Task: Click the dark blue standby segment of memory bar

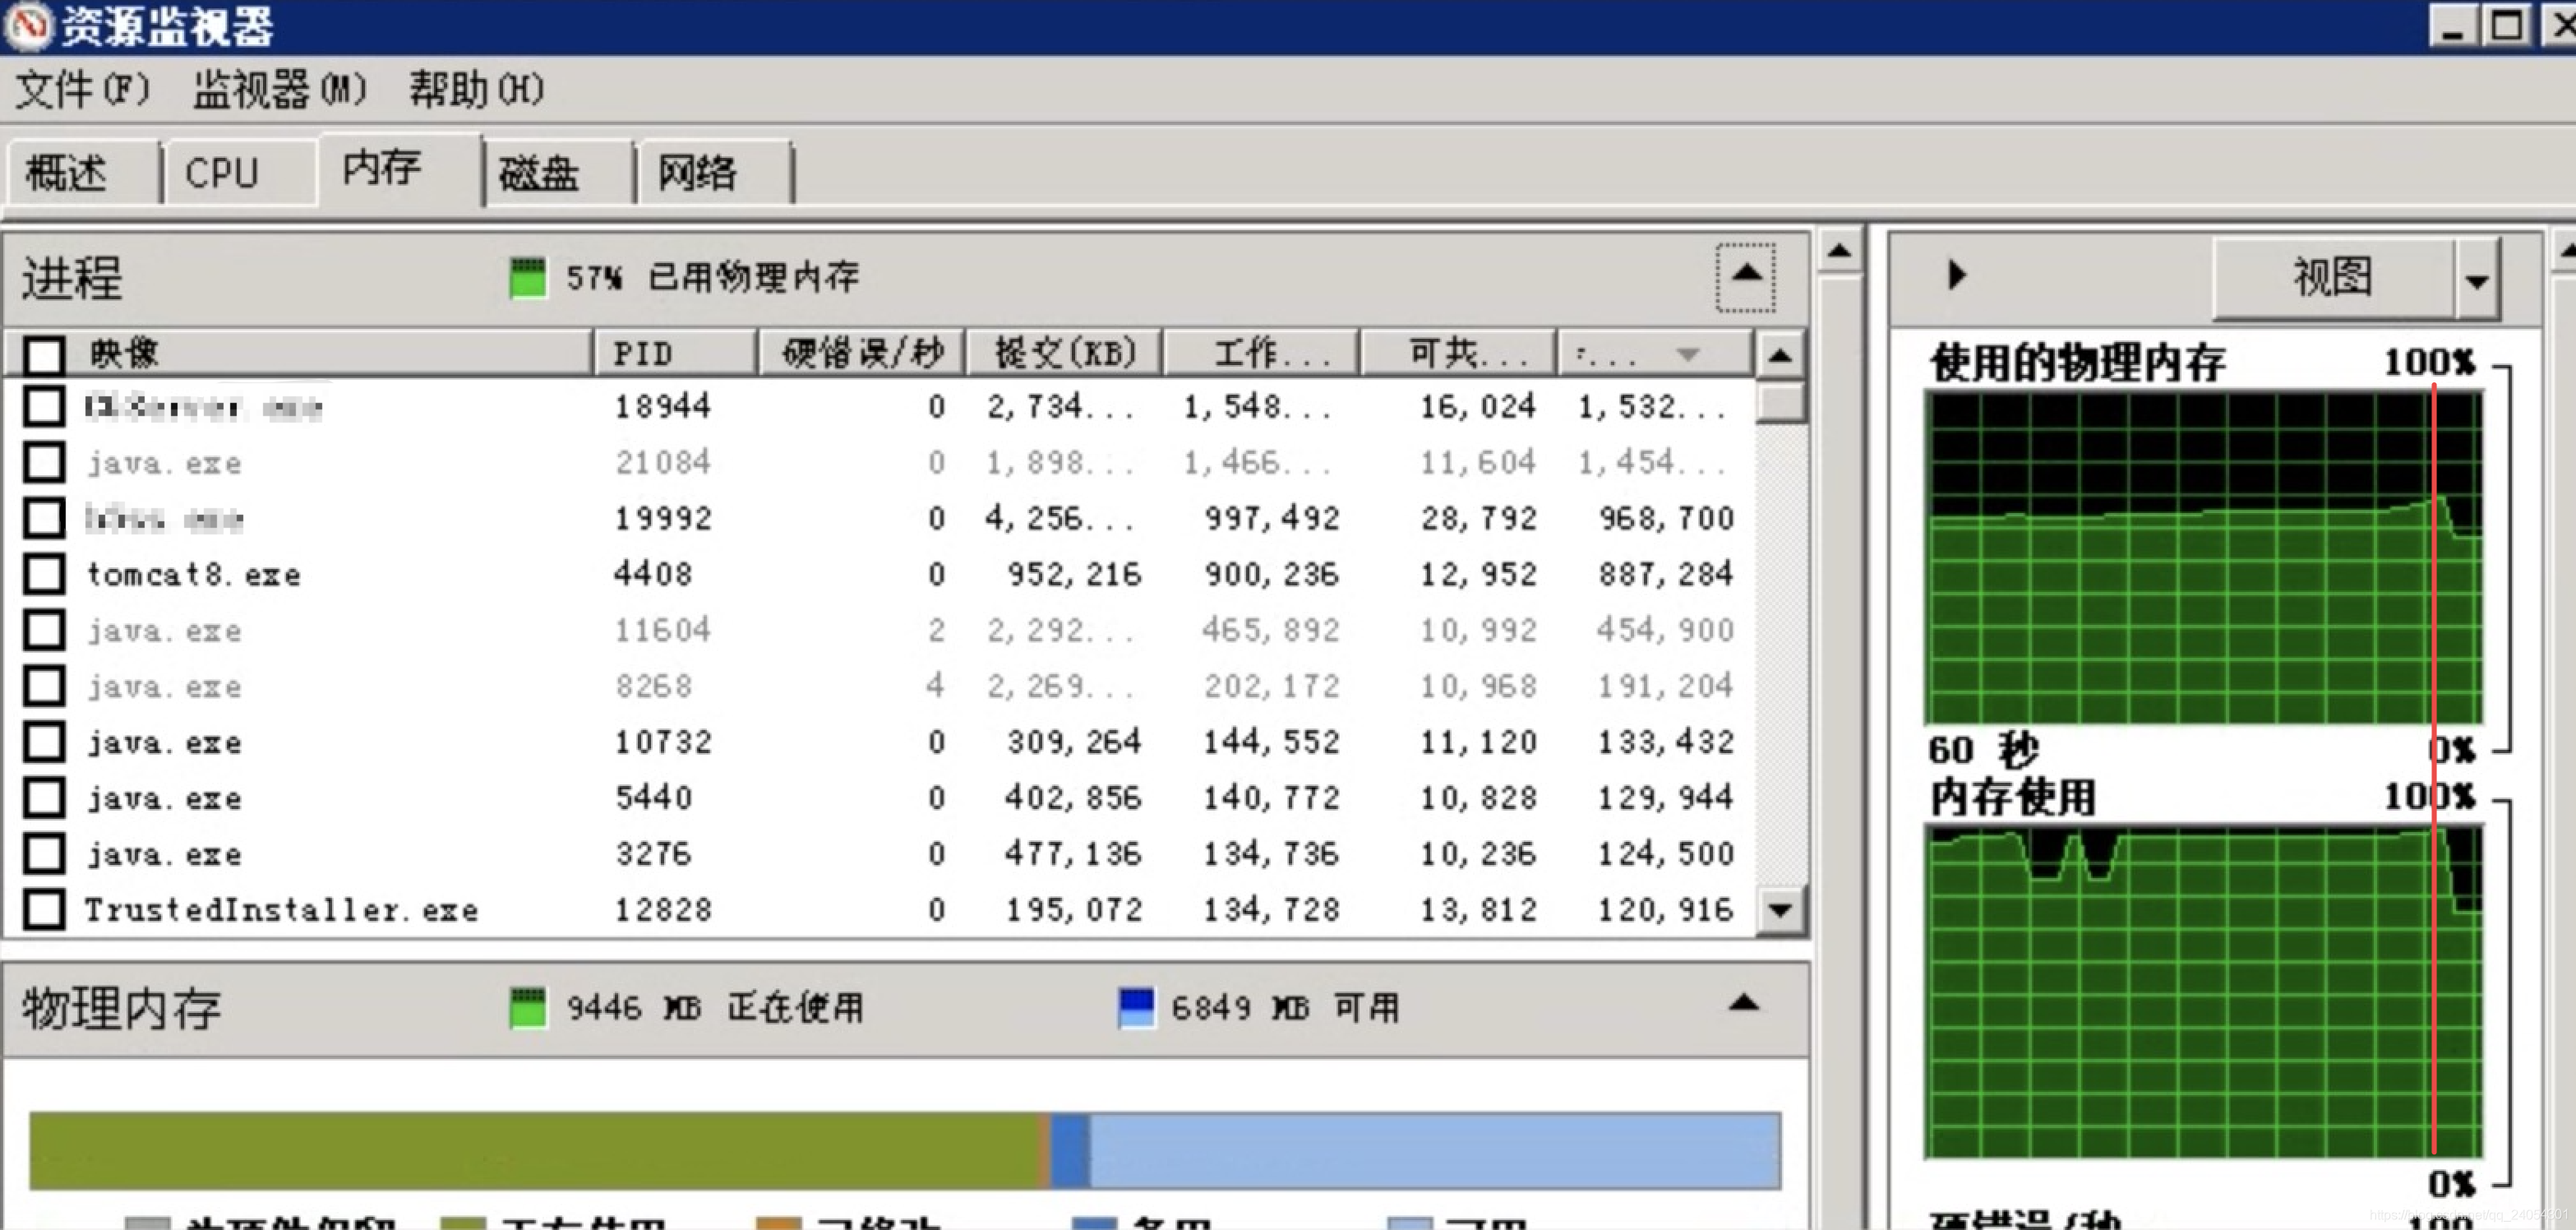Action: [1070, 1151]
